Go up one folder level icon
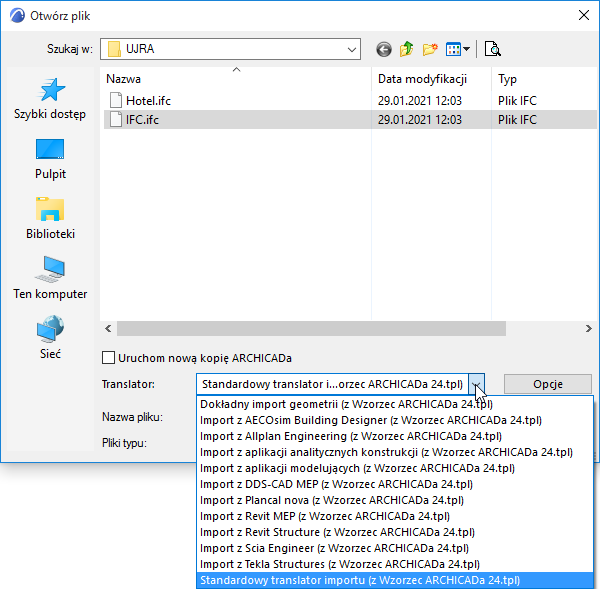600x589 pixels. point(406,49)
